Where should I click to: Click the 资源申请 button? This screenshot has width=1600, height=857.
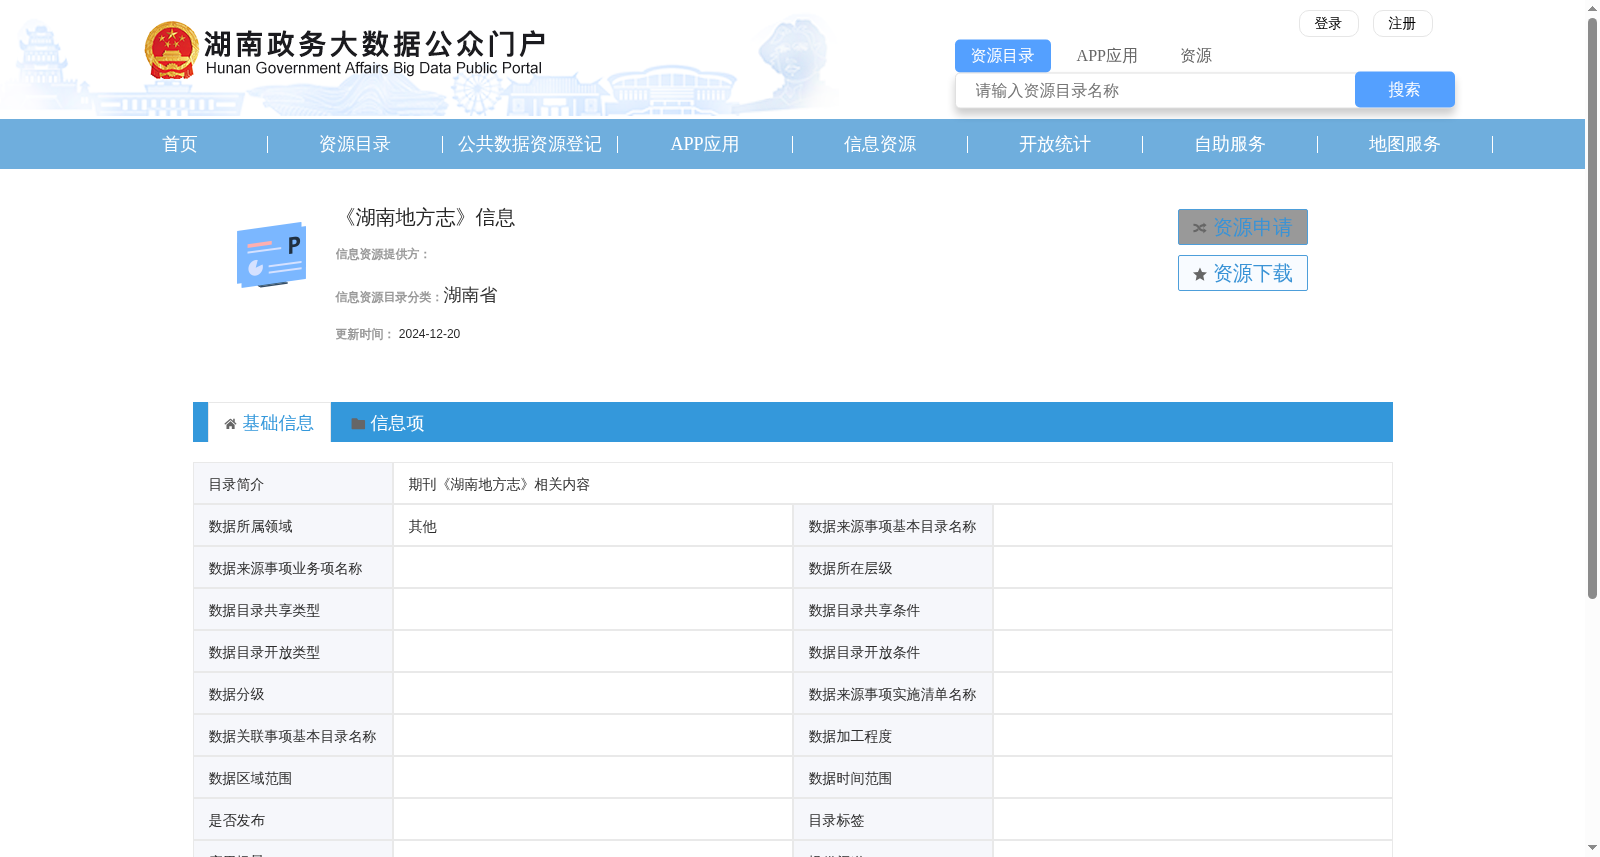point(1242,227)
